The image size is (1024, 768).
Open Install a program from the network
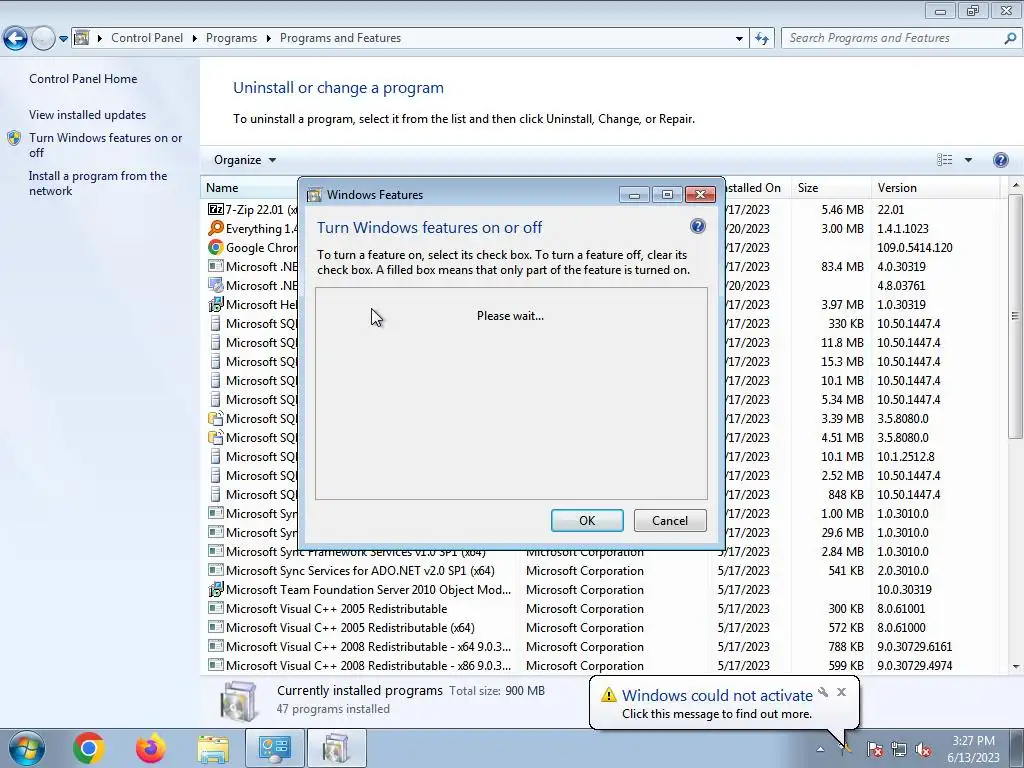tap(98, 184)
